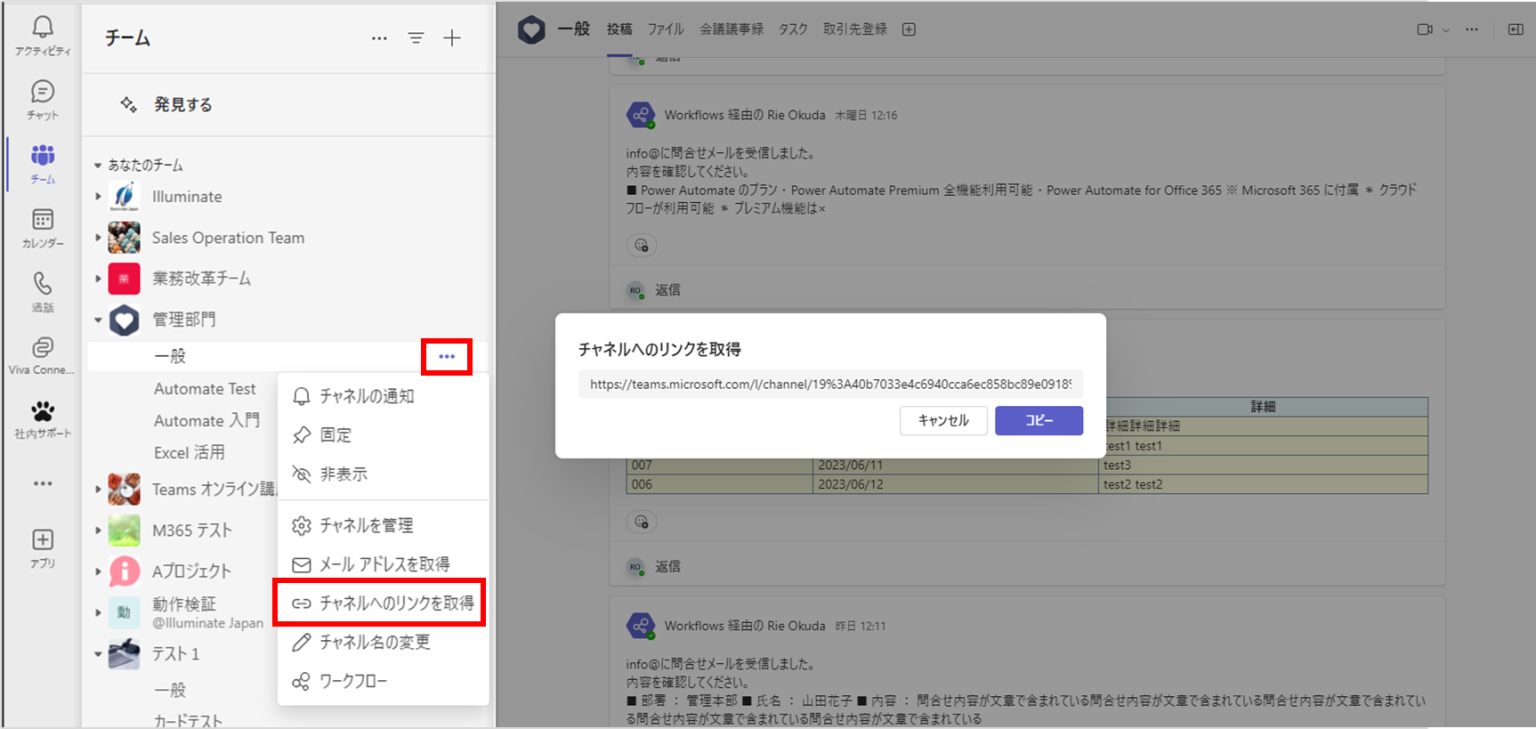This screenshot has width=1536, height=729.
Task: Open the 通話 (Calls) section
Action: point(41,290)
